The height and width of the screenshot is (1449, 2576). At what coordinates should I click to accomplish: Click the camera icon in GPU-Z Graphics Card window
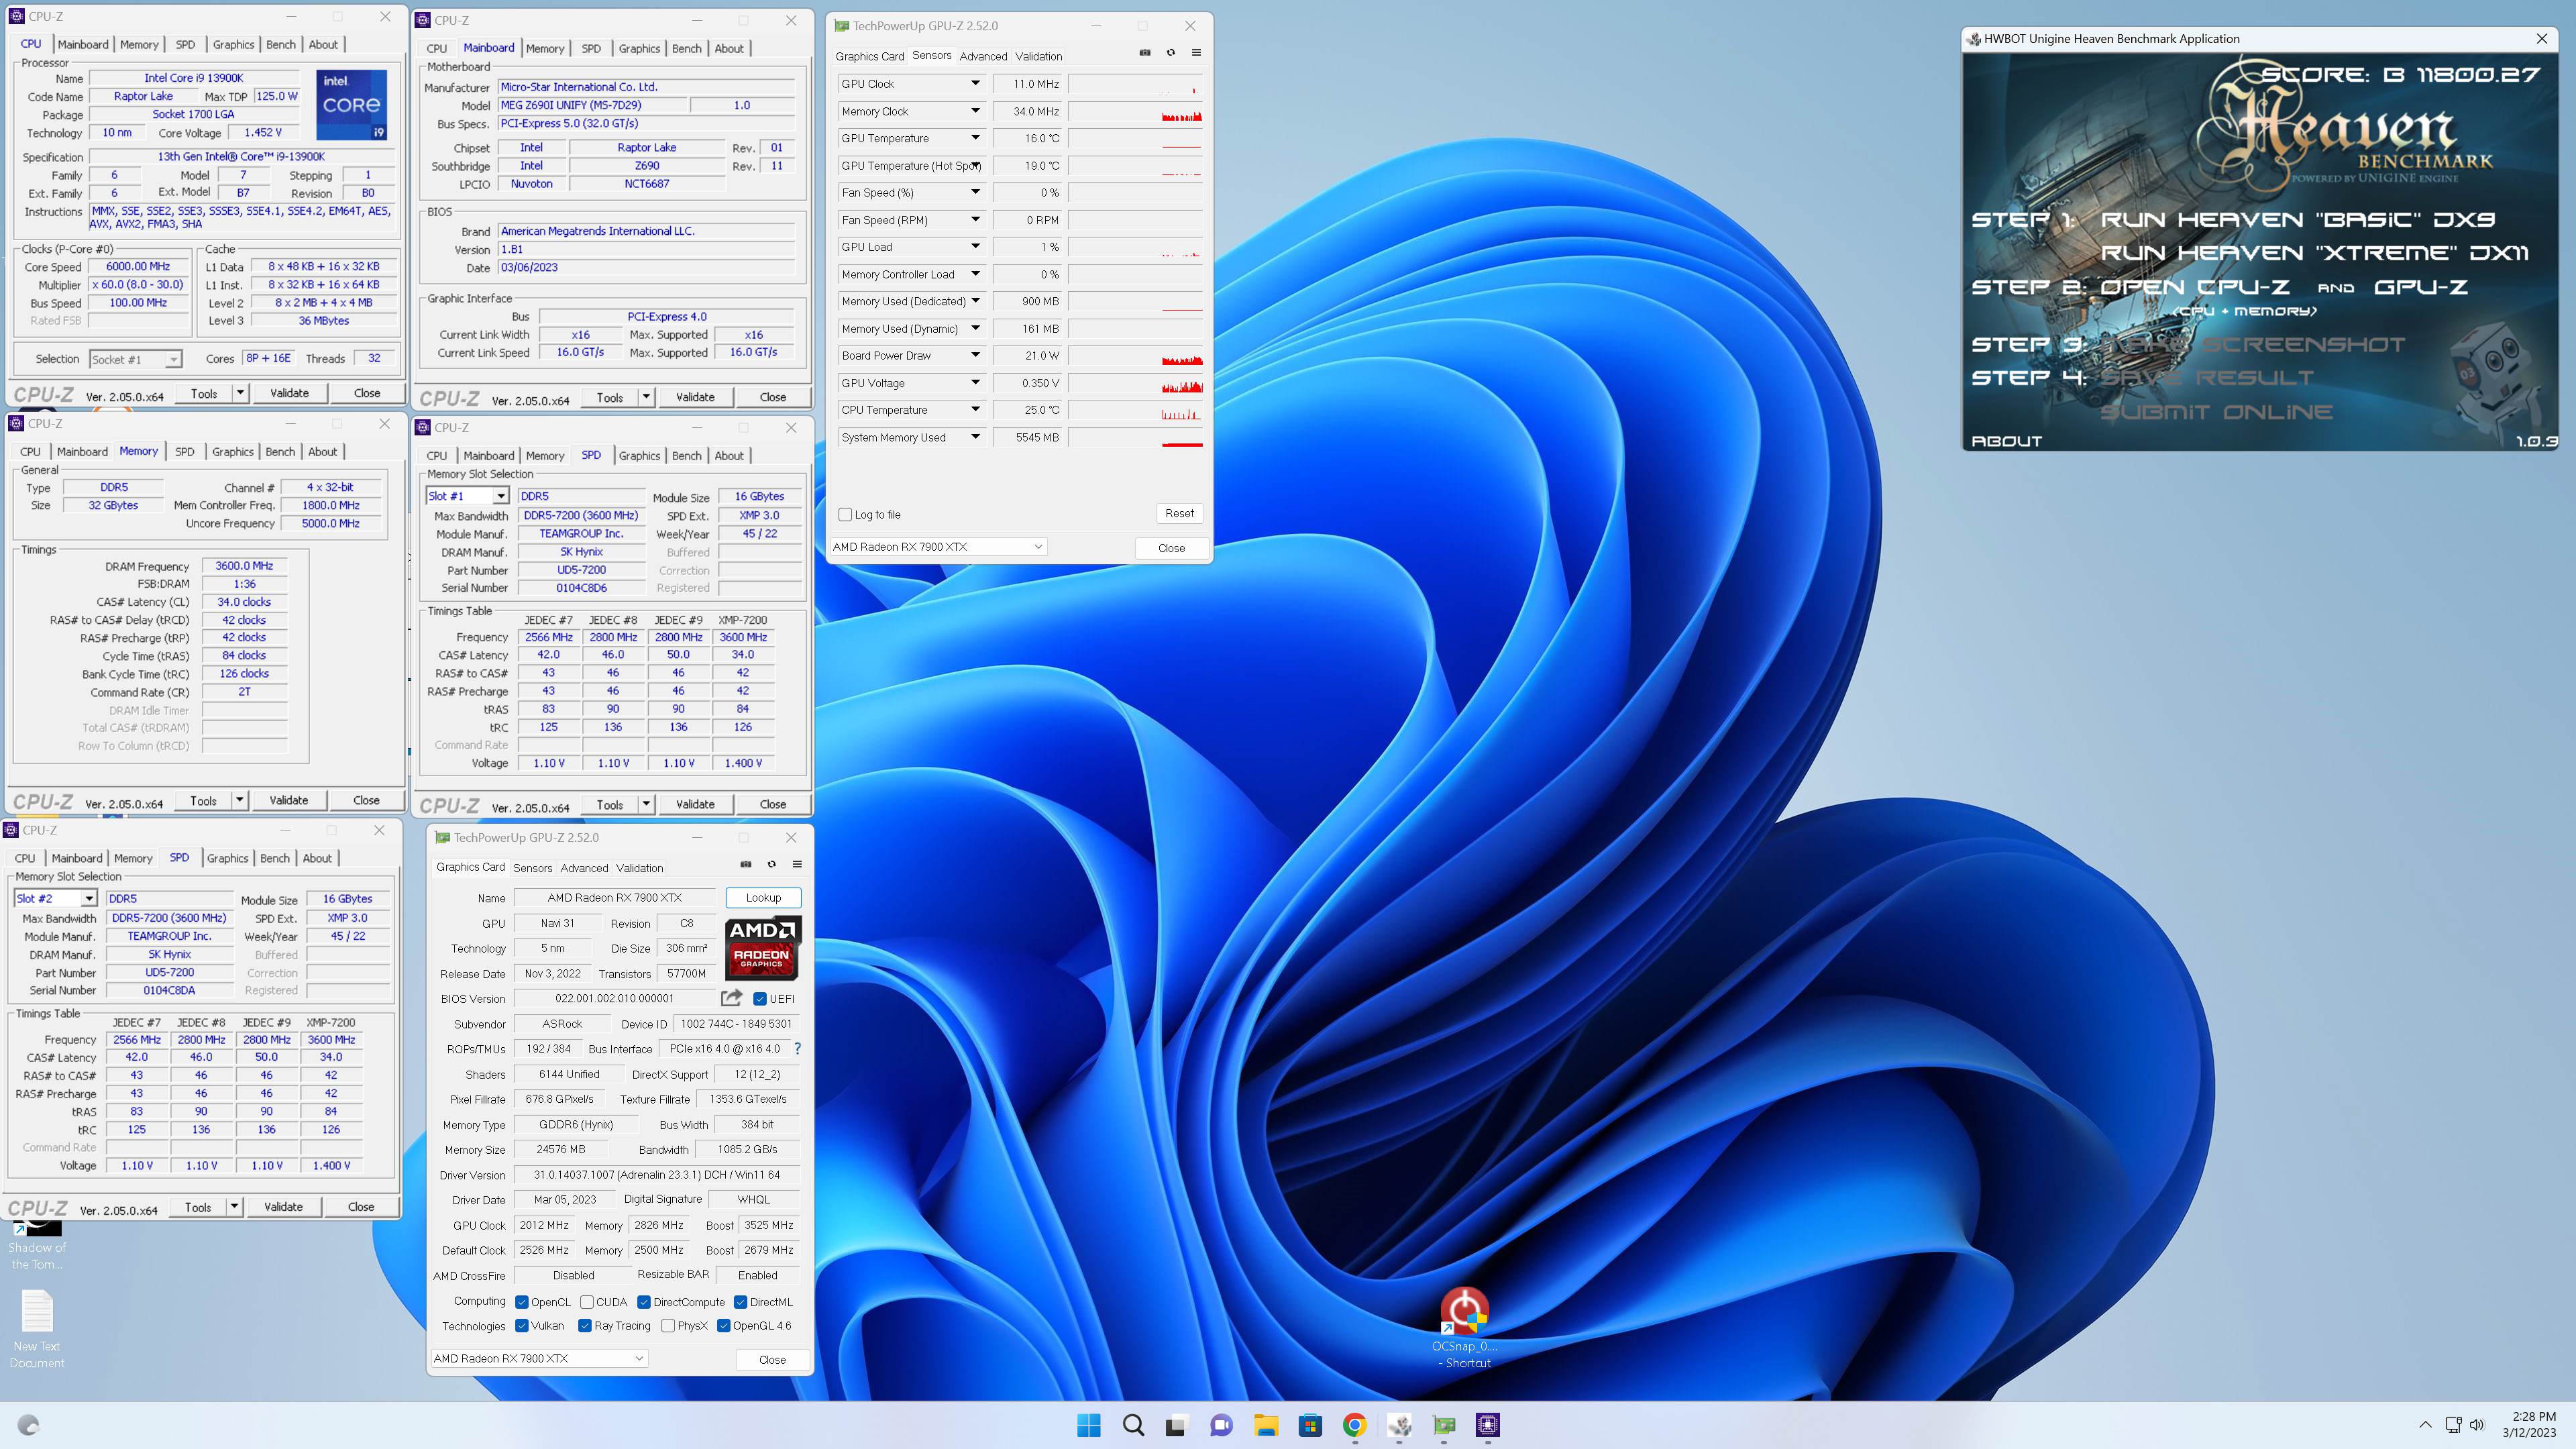pos(746,864)
